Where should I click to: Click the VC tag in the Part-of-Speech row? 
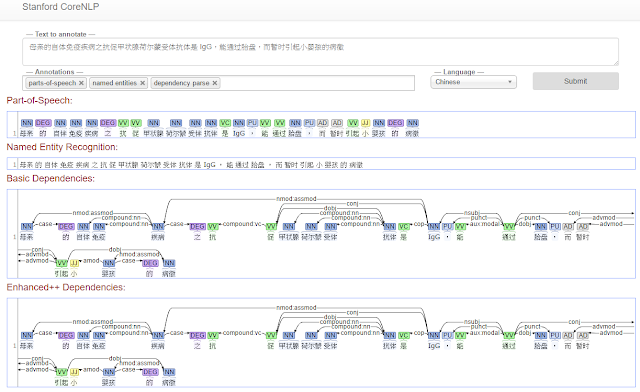(225, 123)
